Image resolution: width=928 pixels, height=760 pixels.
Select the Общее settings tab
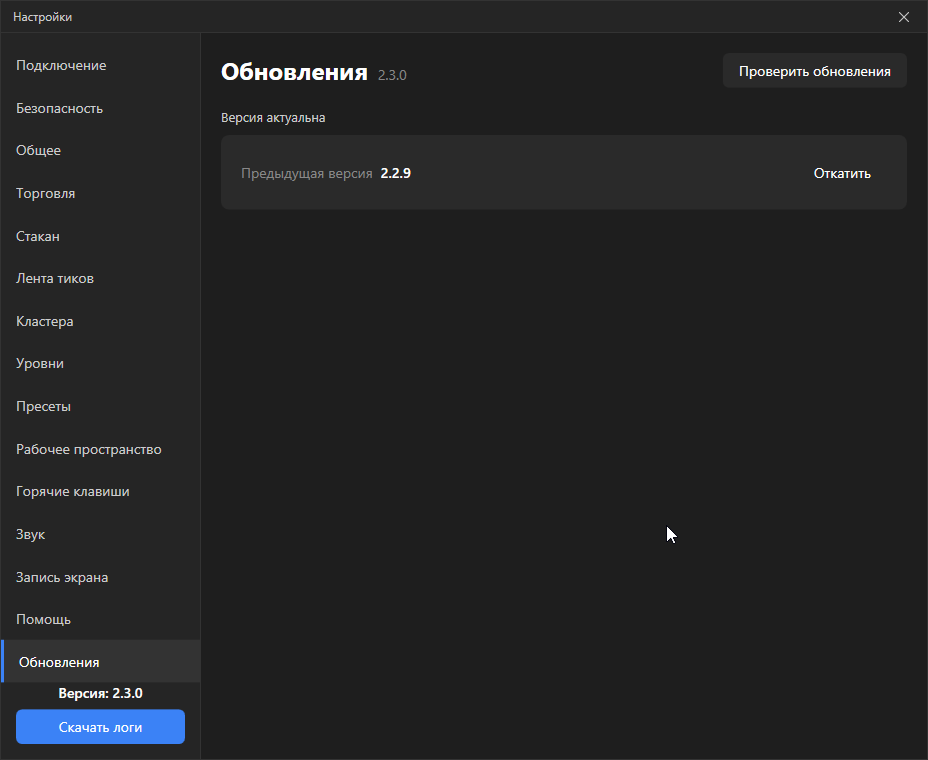pos(101,150)
